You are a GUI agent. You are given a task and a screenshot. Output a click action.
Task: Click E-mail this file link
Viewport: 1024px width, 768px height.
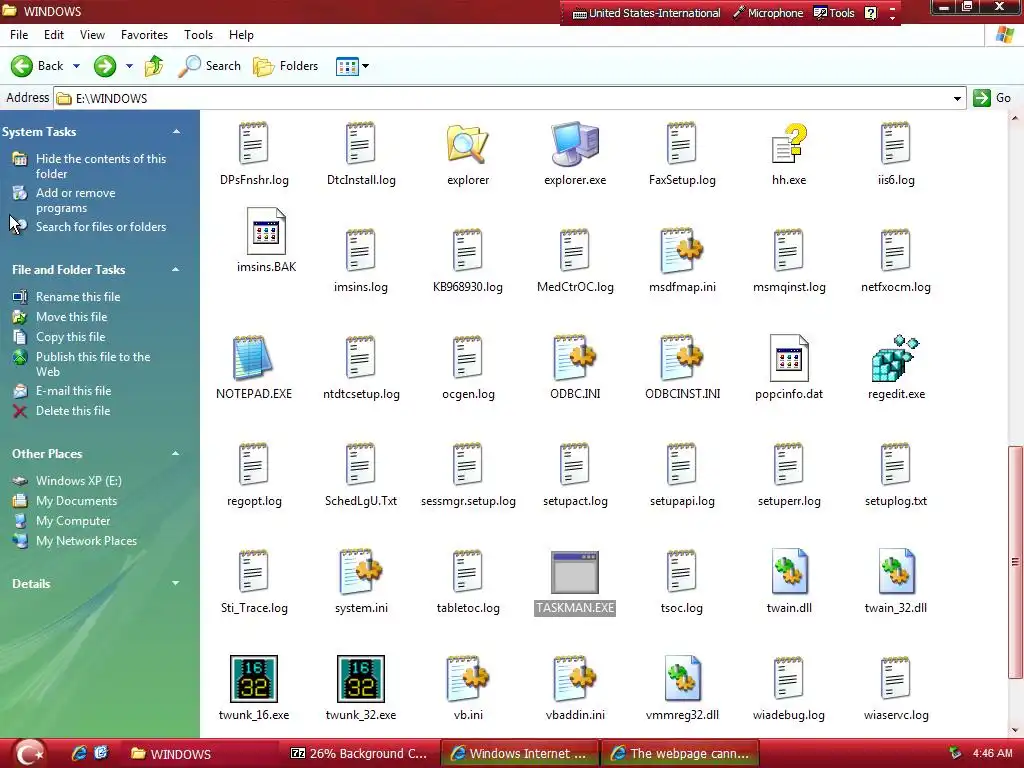click(73, 391)
